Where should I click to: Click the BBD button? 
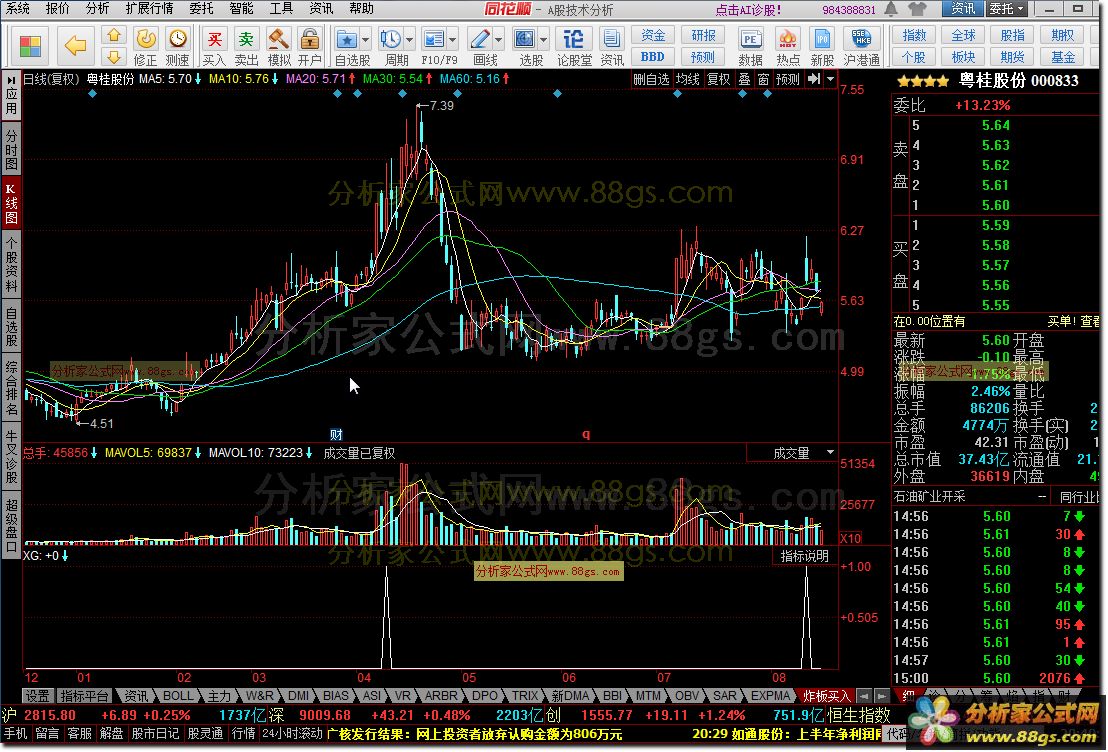652,57
